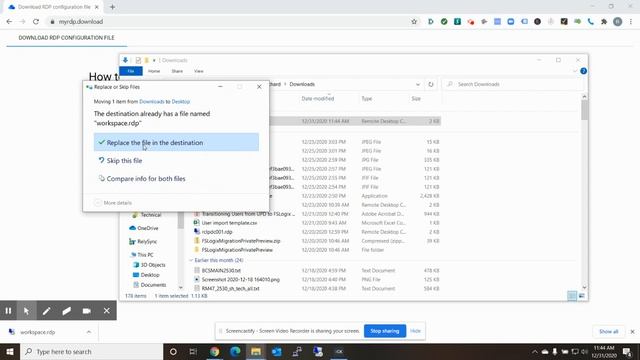The width and height of the screenshot is (640, 360).
Task: Sort by Size column header
Action: pos(416,99)
